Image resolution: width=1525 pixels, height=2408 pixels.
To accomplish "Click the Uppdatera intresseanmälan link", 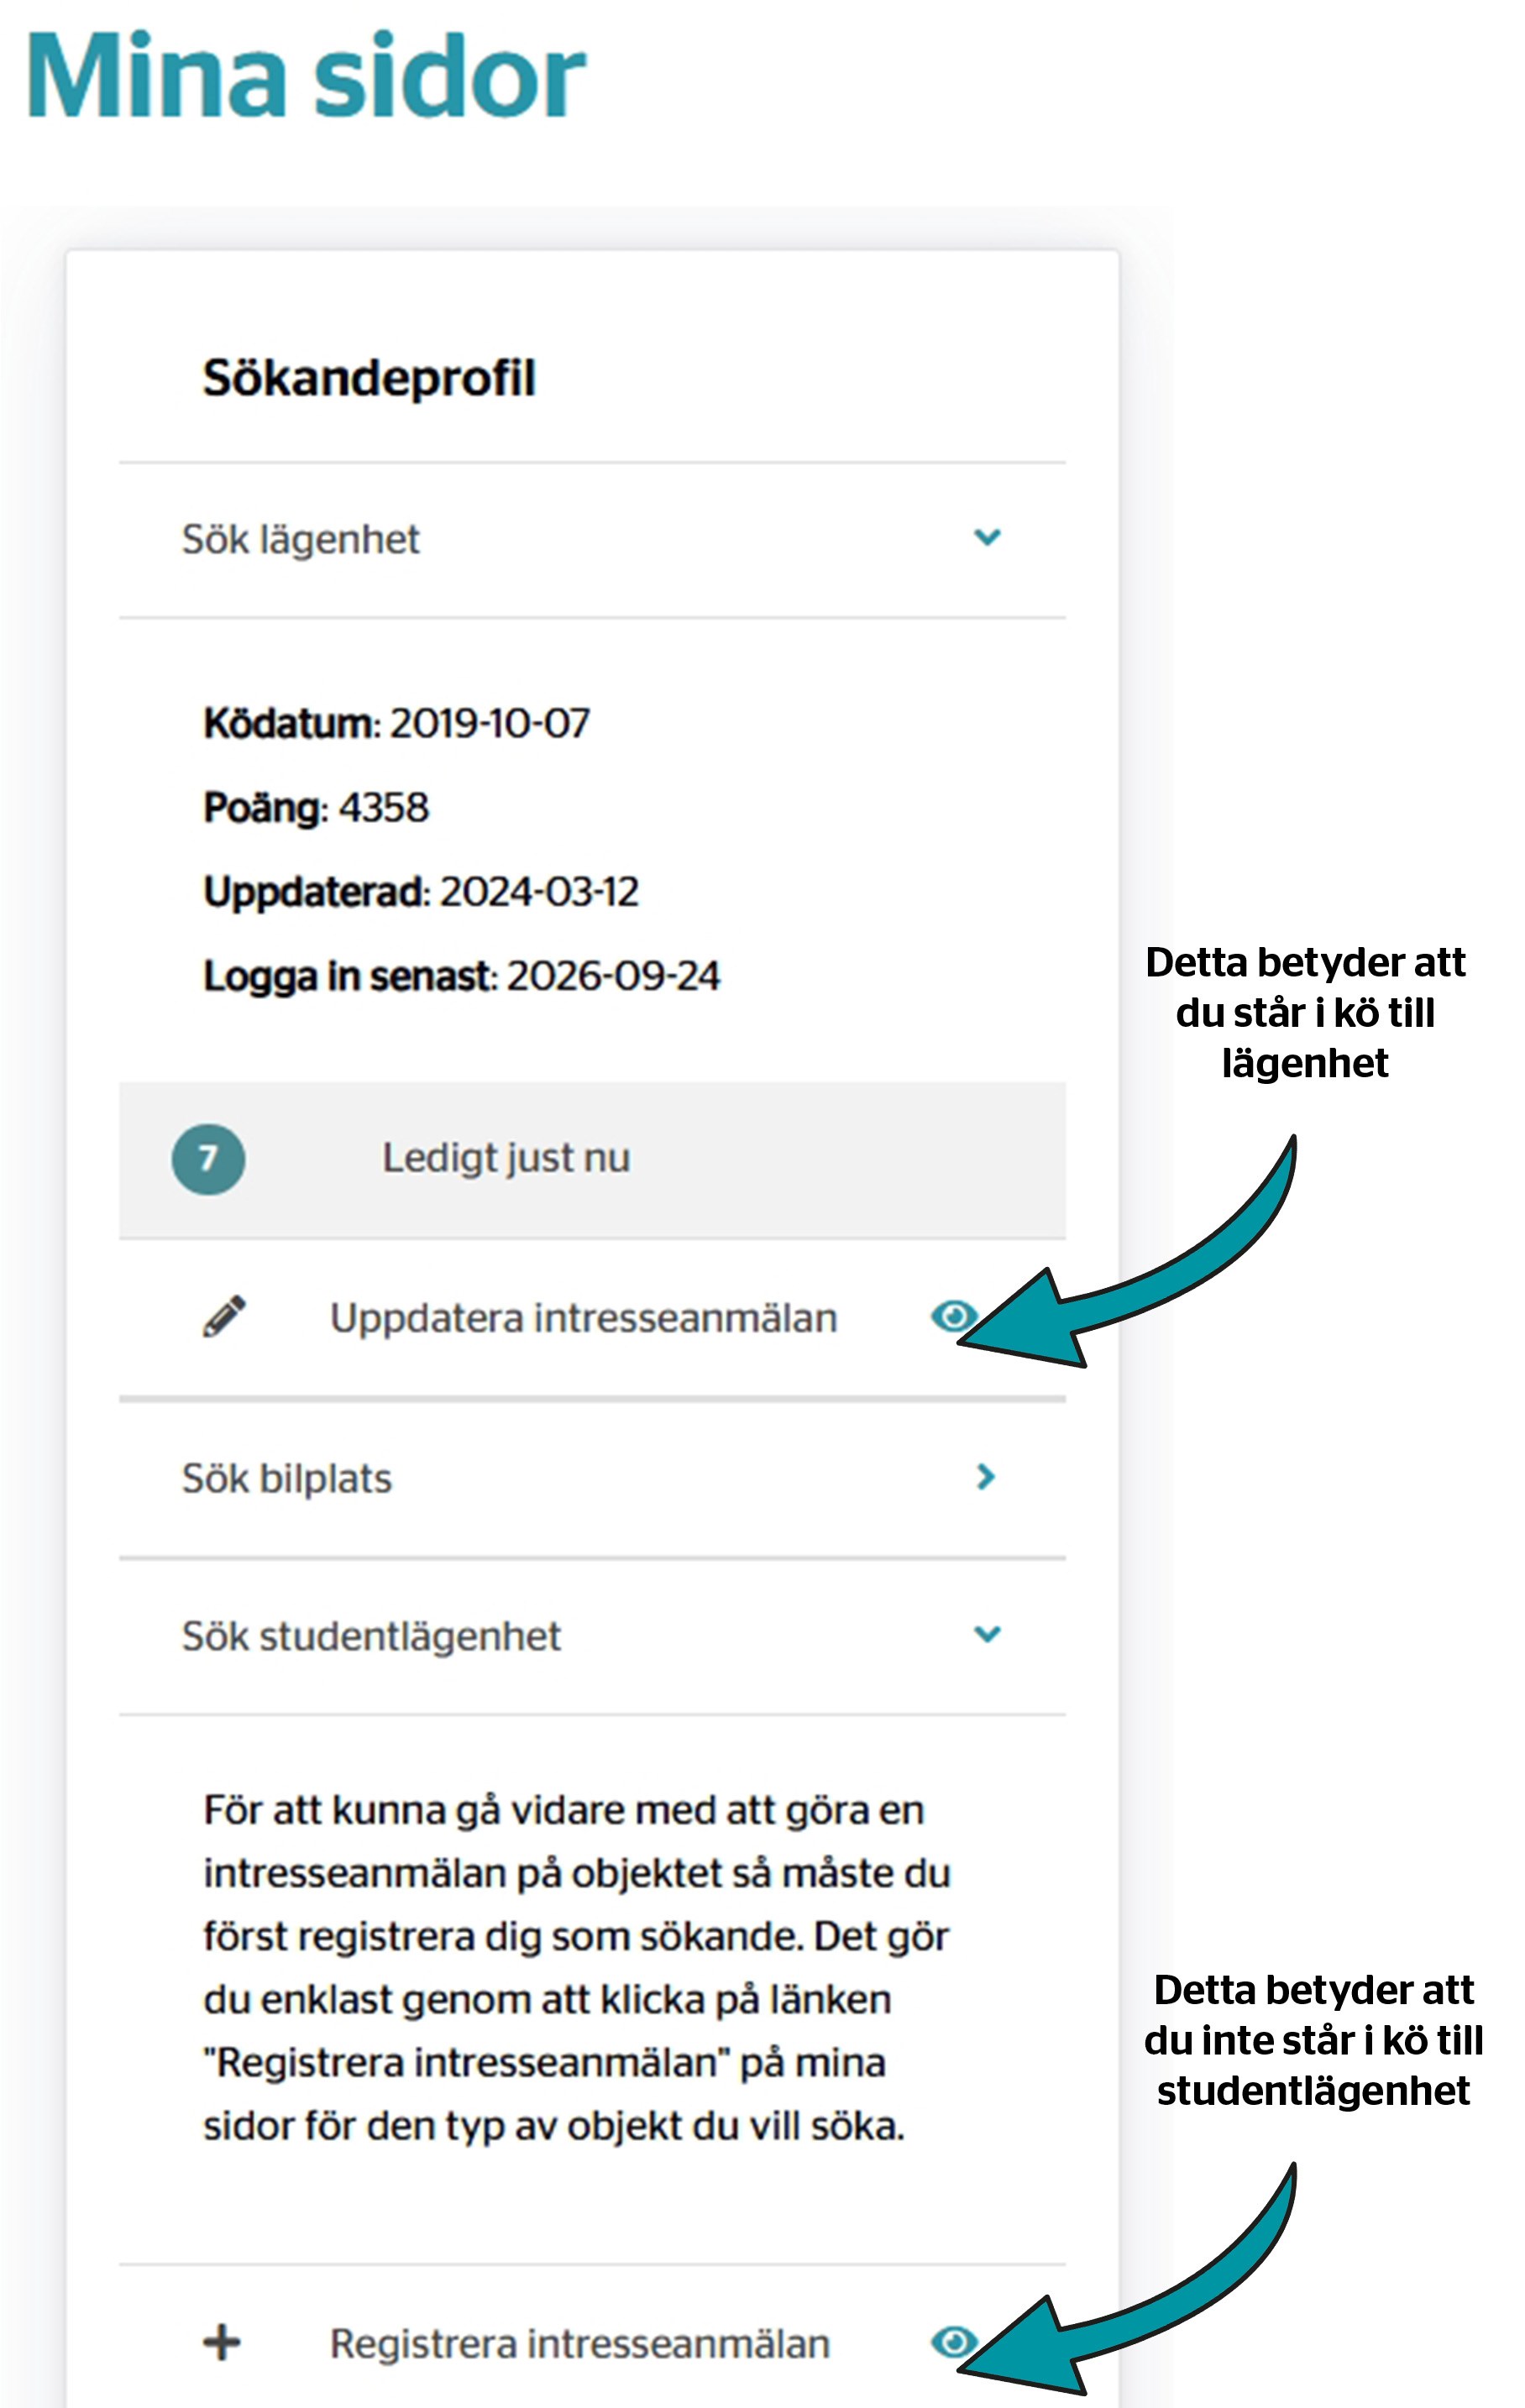I will click(583, 1318).
